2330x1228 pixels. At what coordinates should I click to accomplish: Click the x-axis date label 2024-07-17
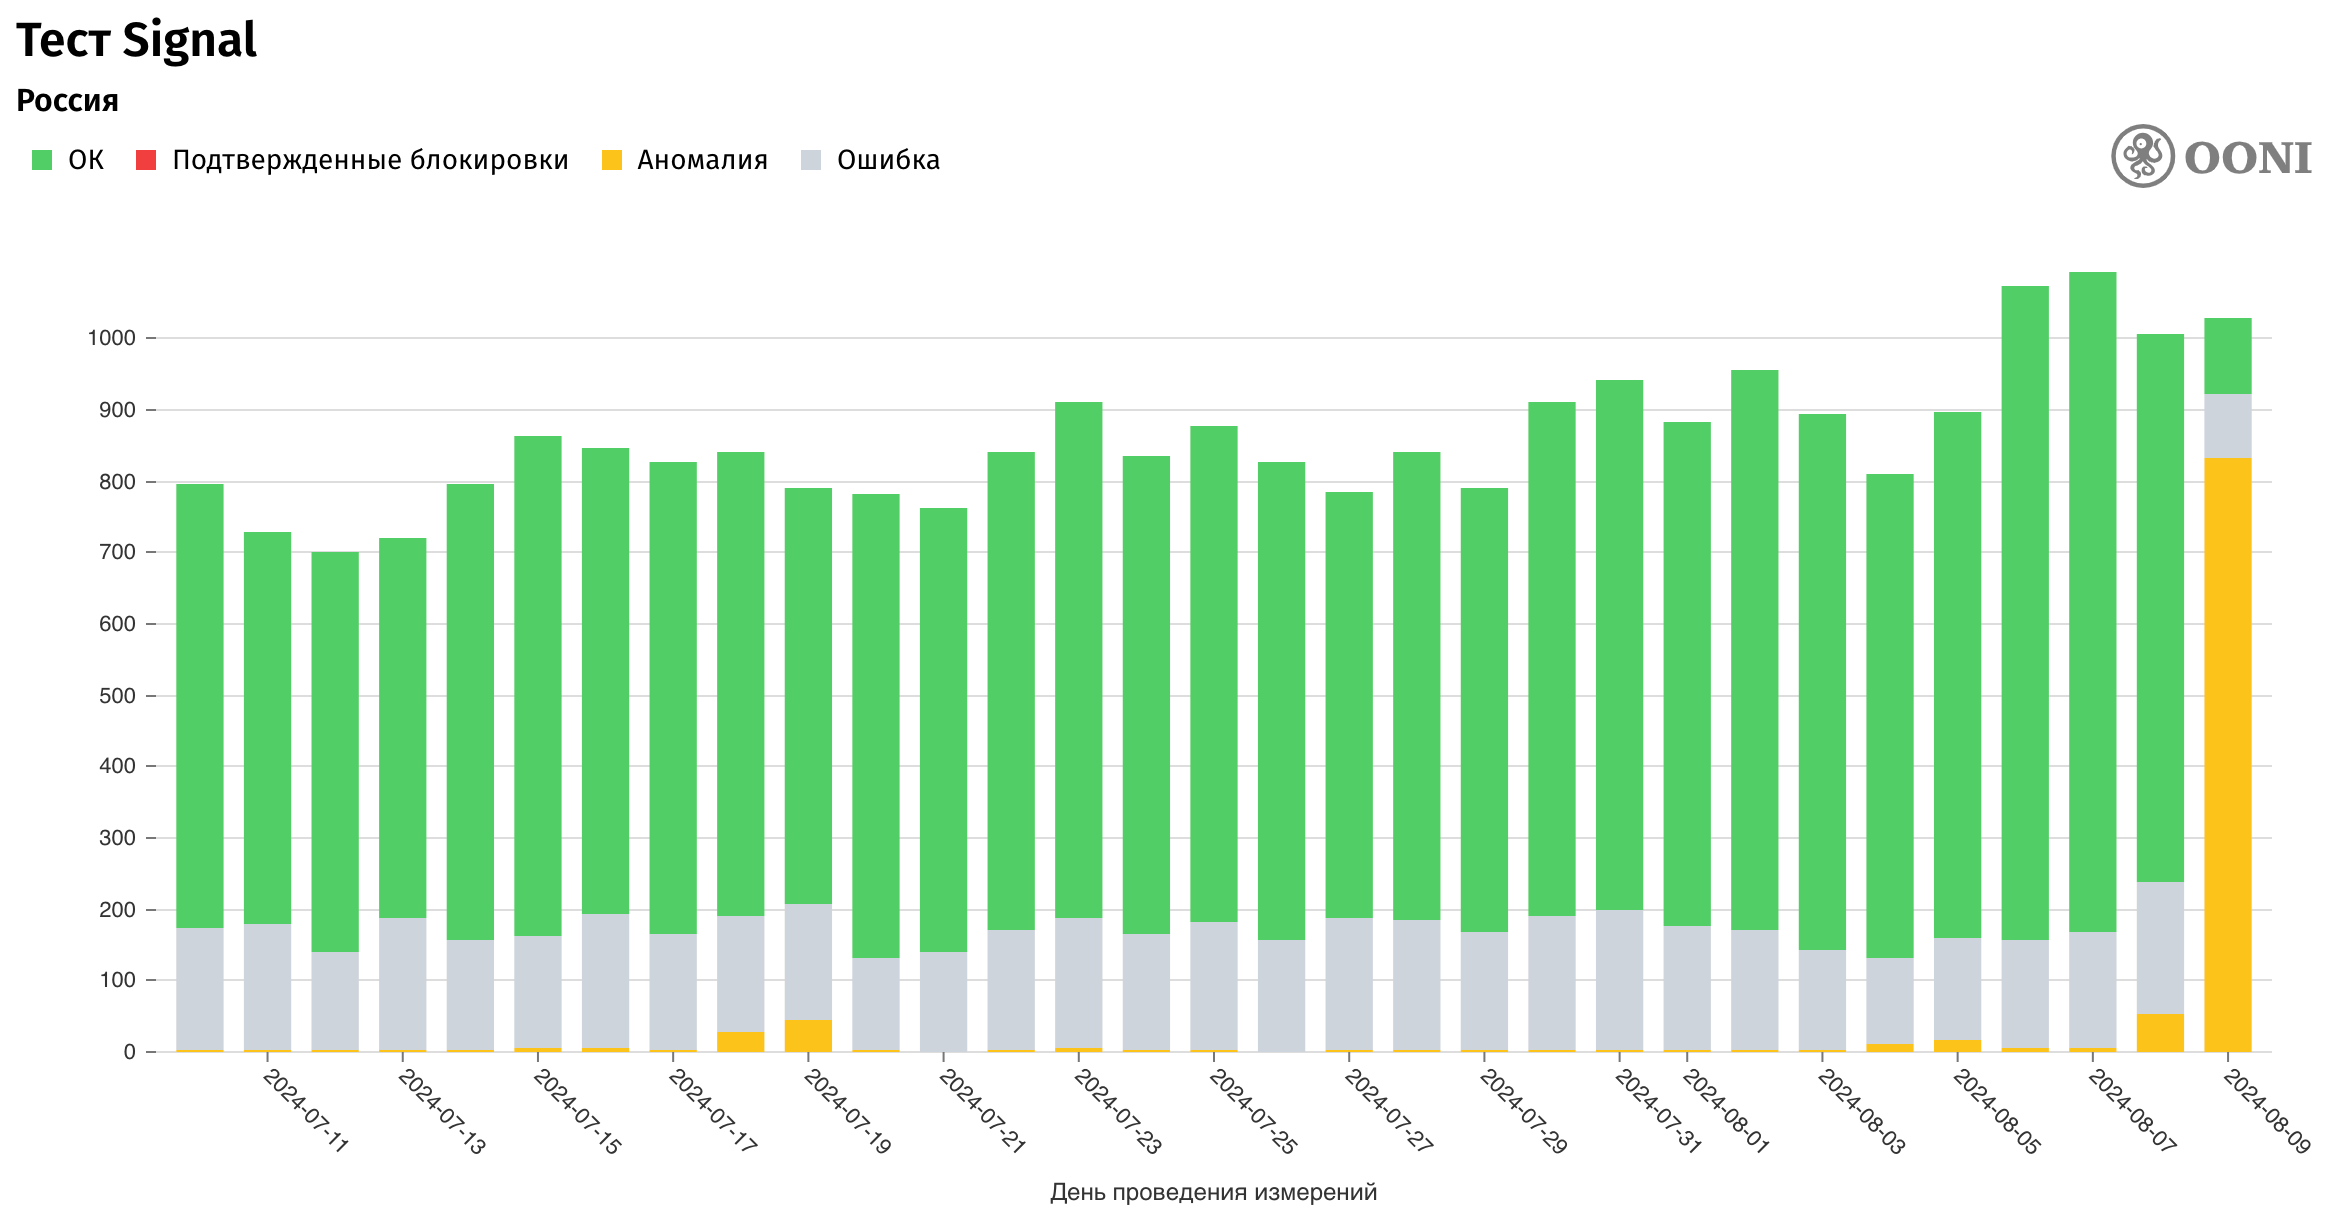(711, 1111)
